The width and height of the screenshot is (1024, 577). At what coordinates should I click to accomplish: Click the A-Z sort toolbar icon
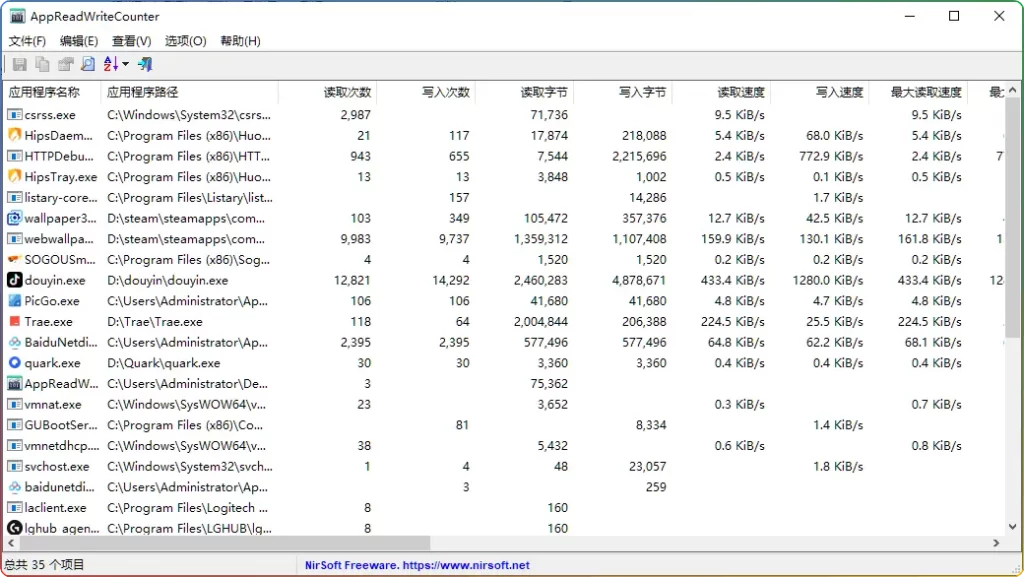coord(110,64)
